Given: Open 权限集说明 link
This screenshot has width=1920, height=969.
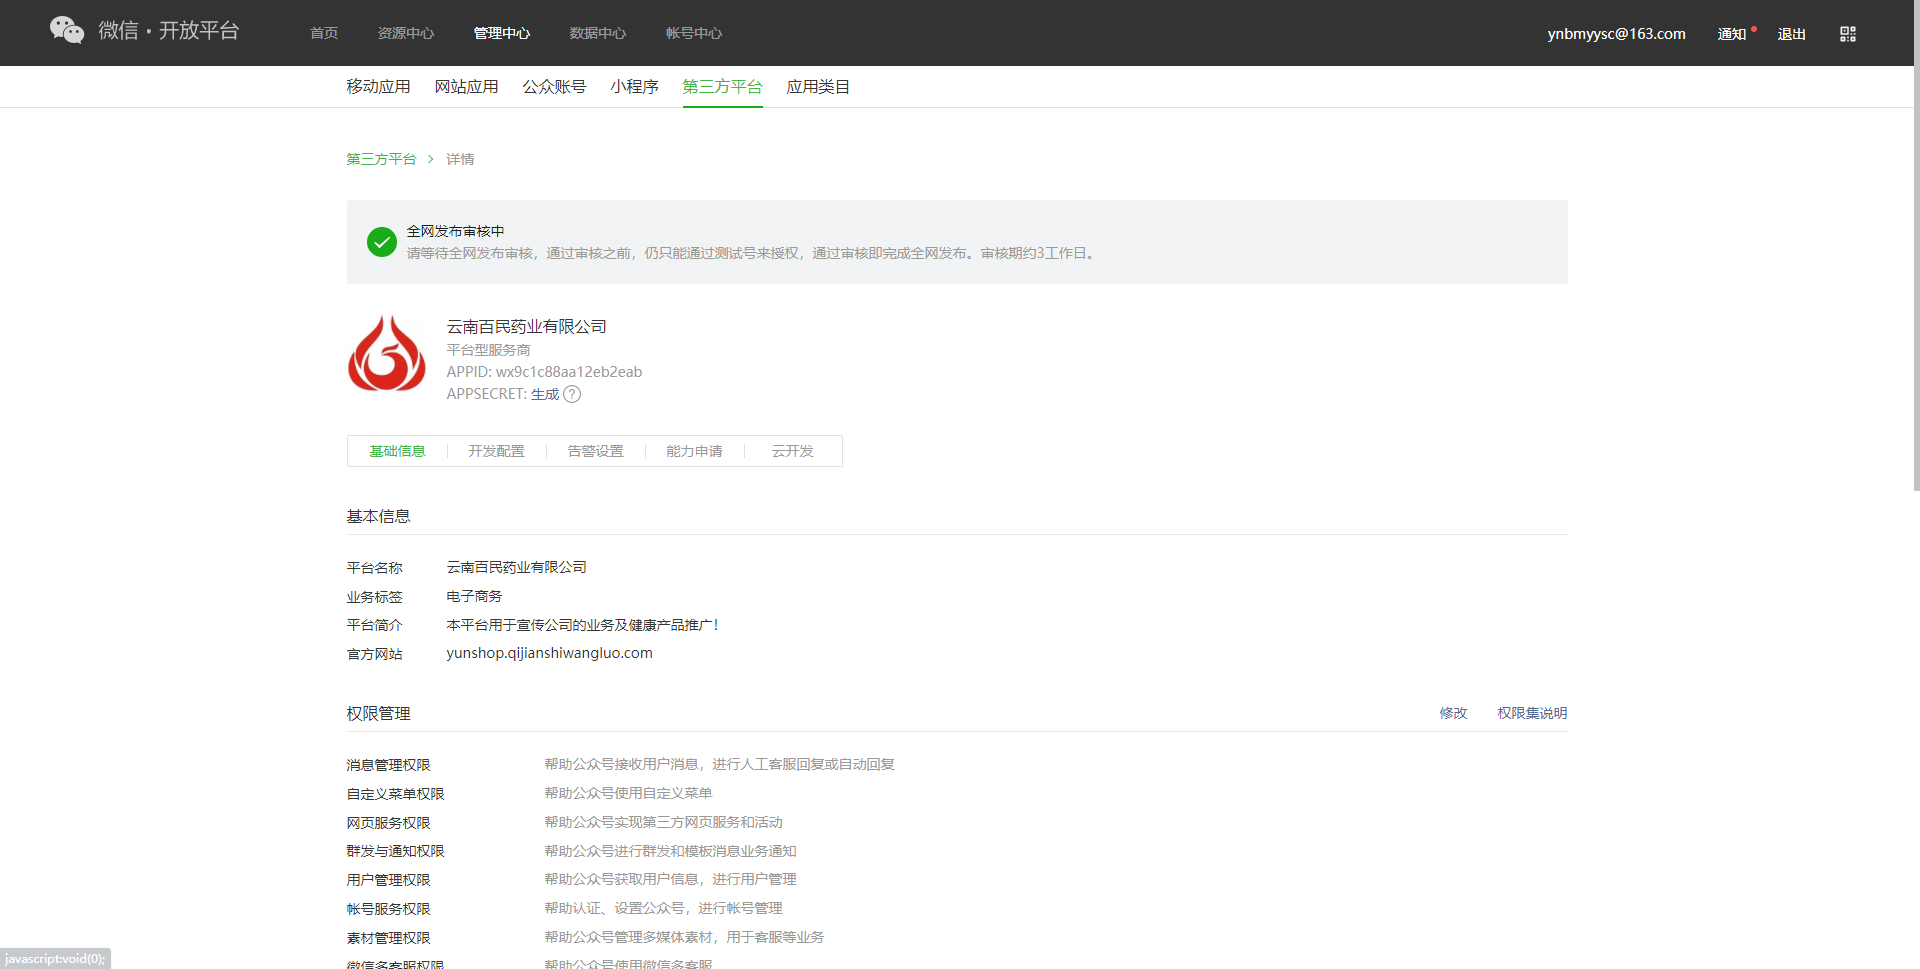Looking at the screenshot, I should click(x=1532, y=713).
